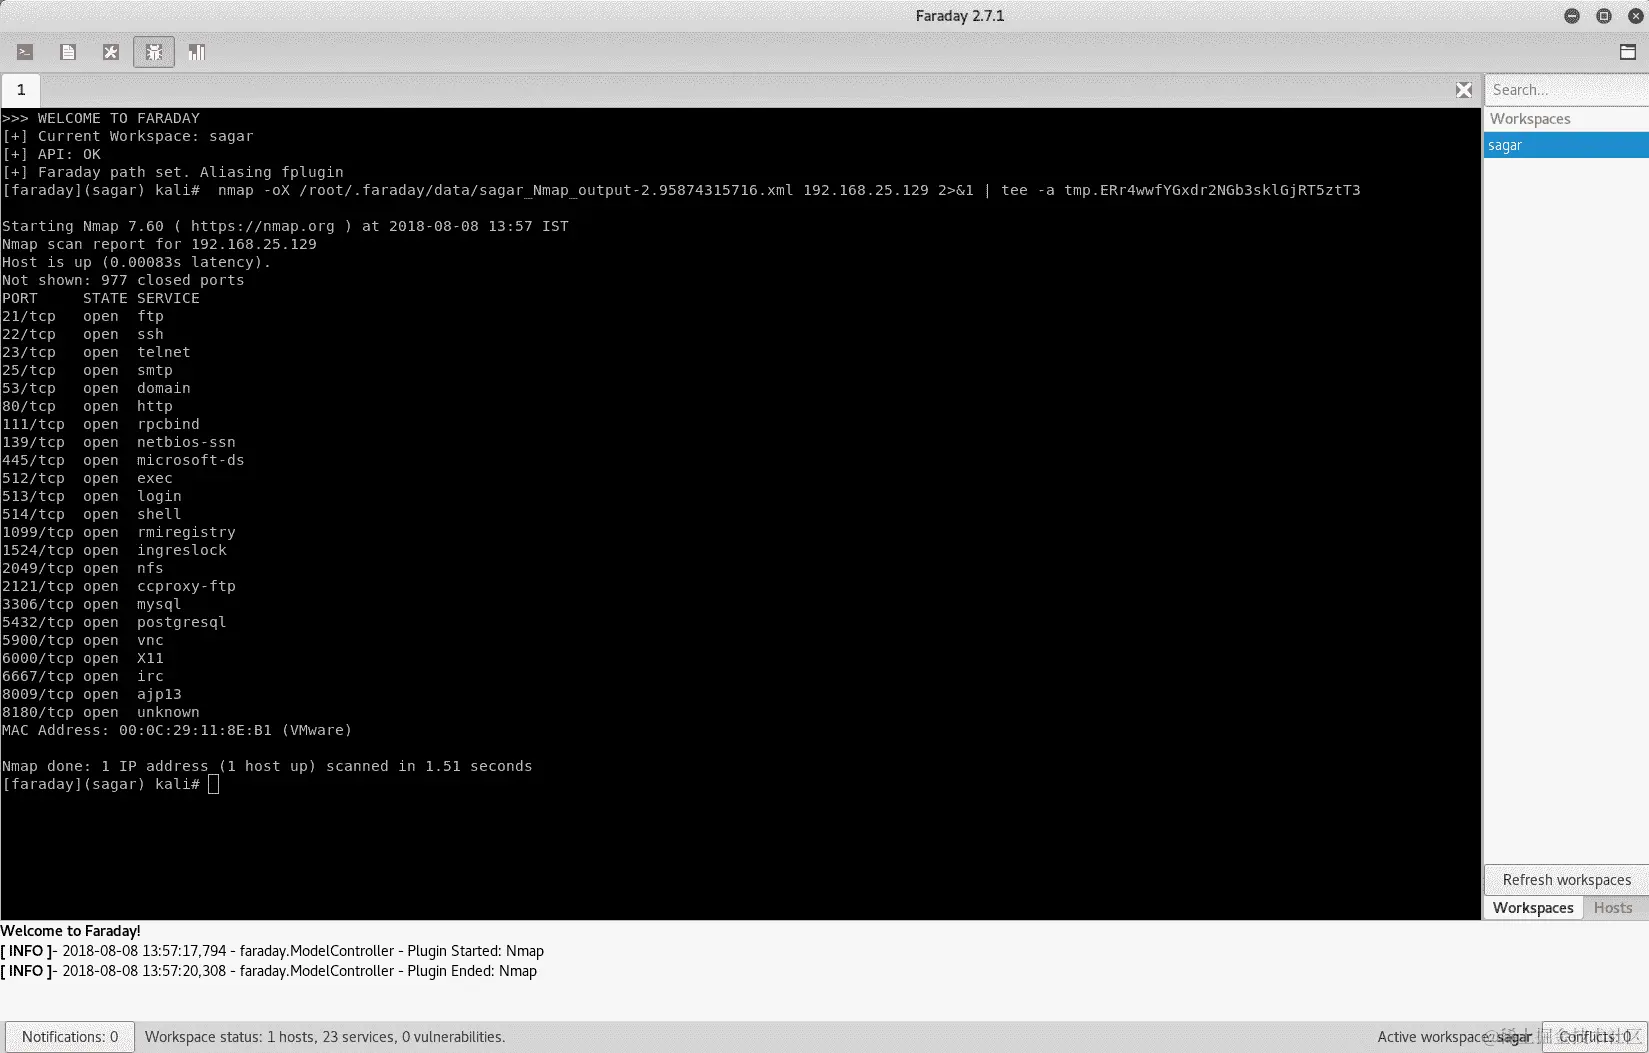Open Notifications: 0 button
This screenshot has height=1053, width=1649.
pyautogui.click(x=70, y=1037)
